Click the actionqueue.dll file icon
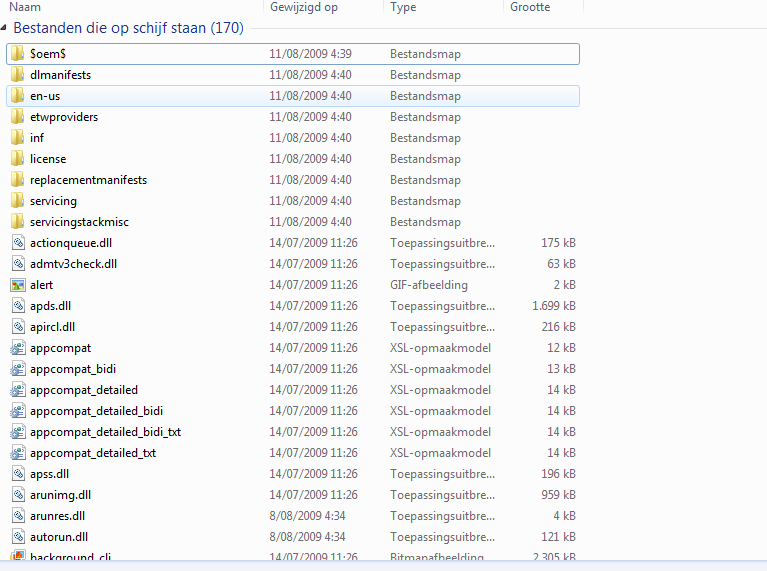 pos(18,243)
